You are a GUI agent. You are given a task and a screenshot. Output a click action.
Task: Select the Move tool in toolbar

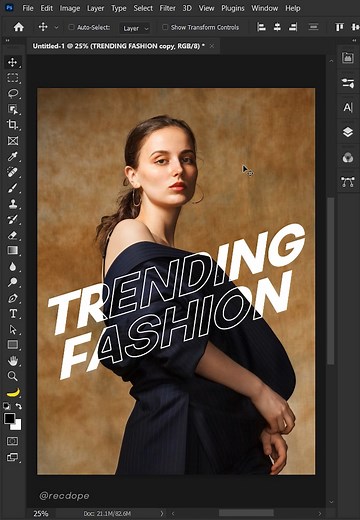tap(13, 62)
